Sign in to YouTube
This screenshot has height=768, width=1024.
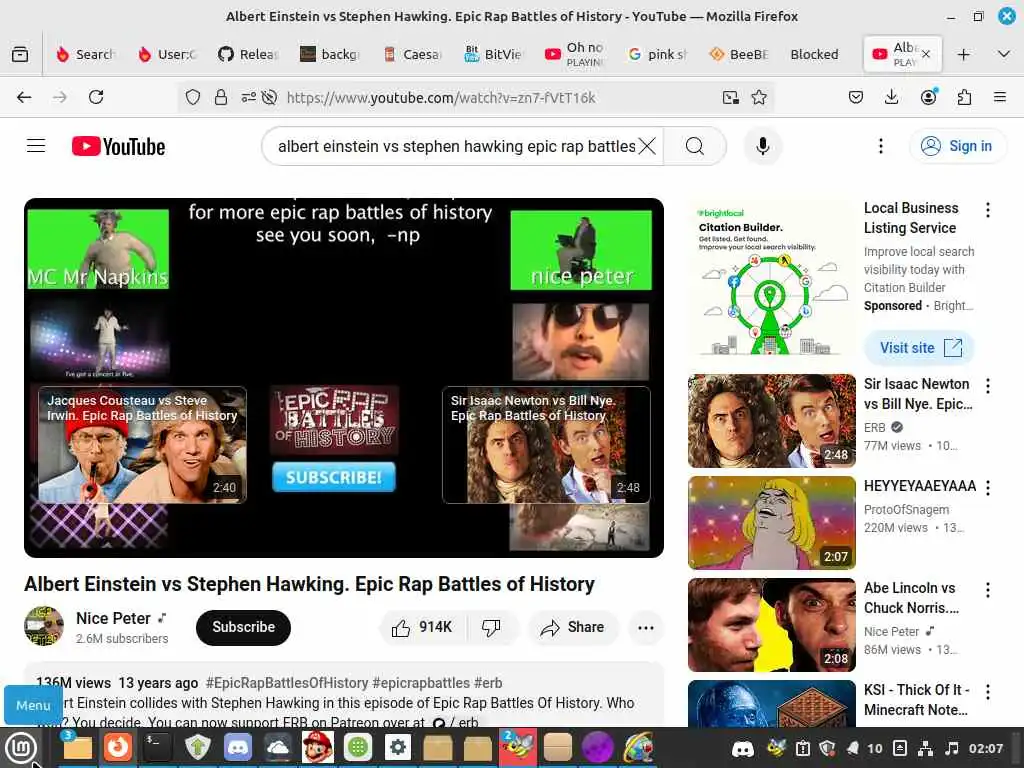(x=957, y=146)
